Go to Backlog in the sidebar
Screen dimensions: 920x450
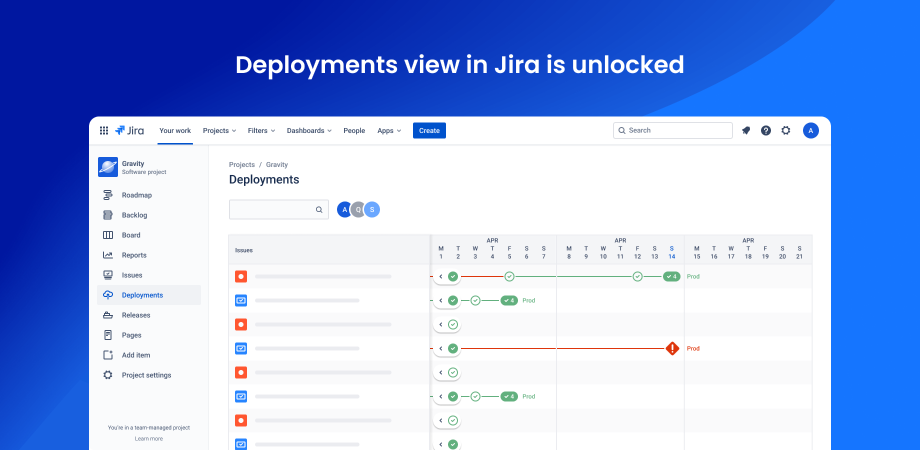point(134,215)
